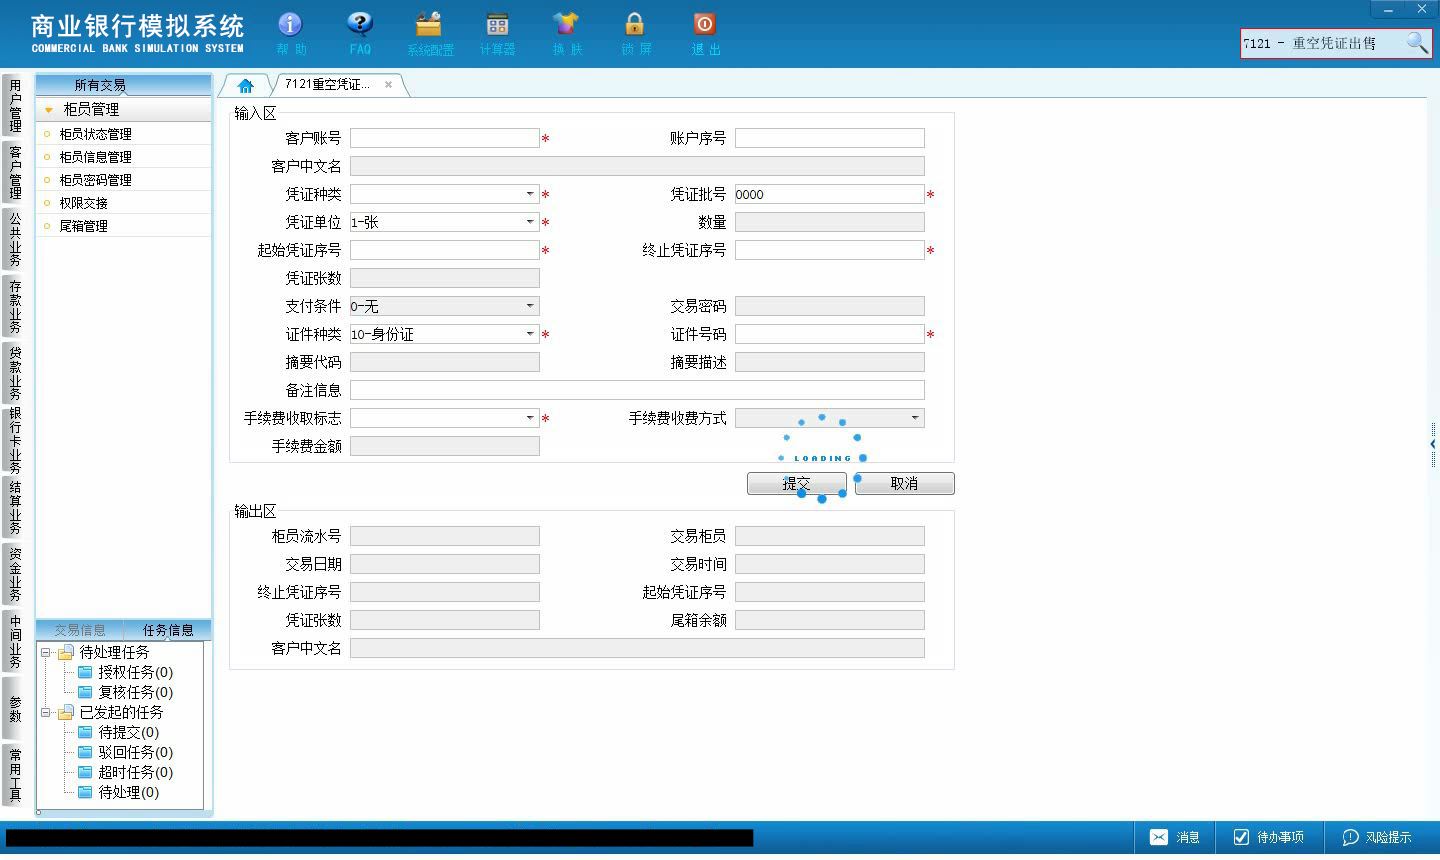The image size is (1440, 860).
Task: Open the 证件种类 dropdown
Action: tap(530, 334)
